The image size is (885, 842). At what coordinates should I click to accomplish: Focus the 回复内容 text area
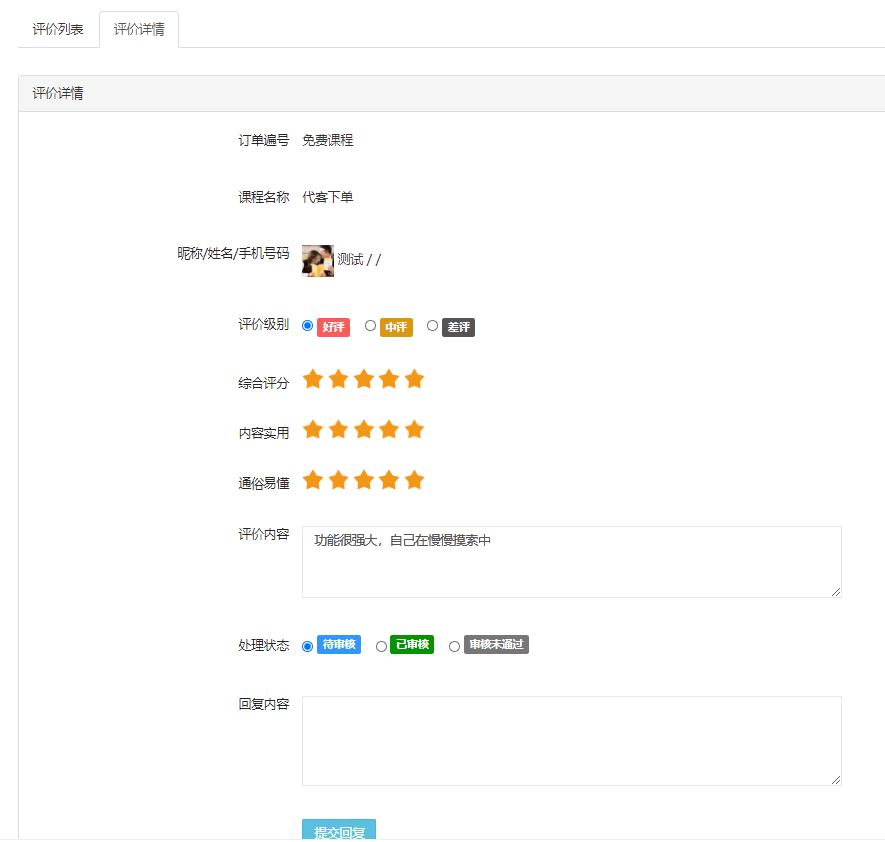coord(572,741)
